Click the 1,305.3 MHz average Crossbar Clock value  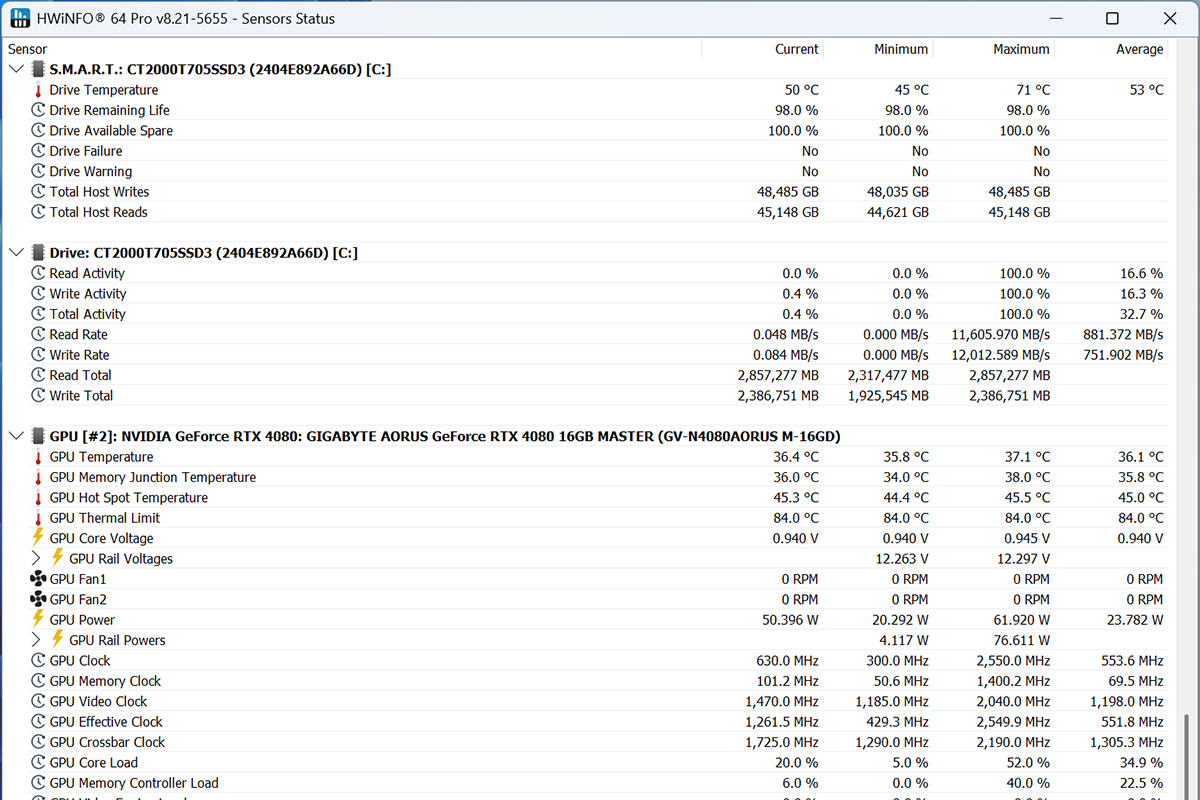1127,742
